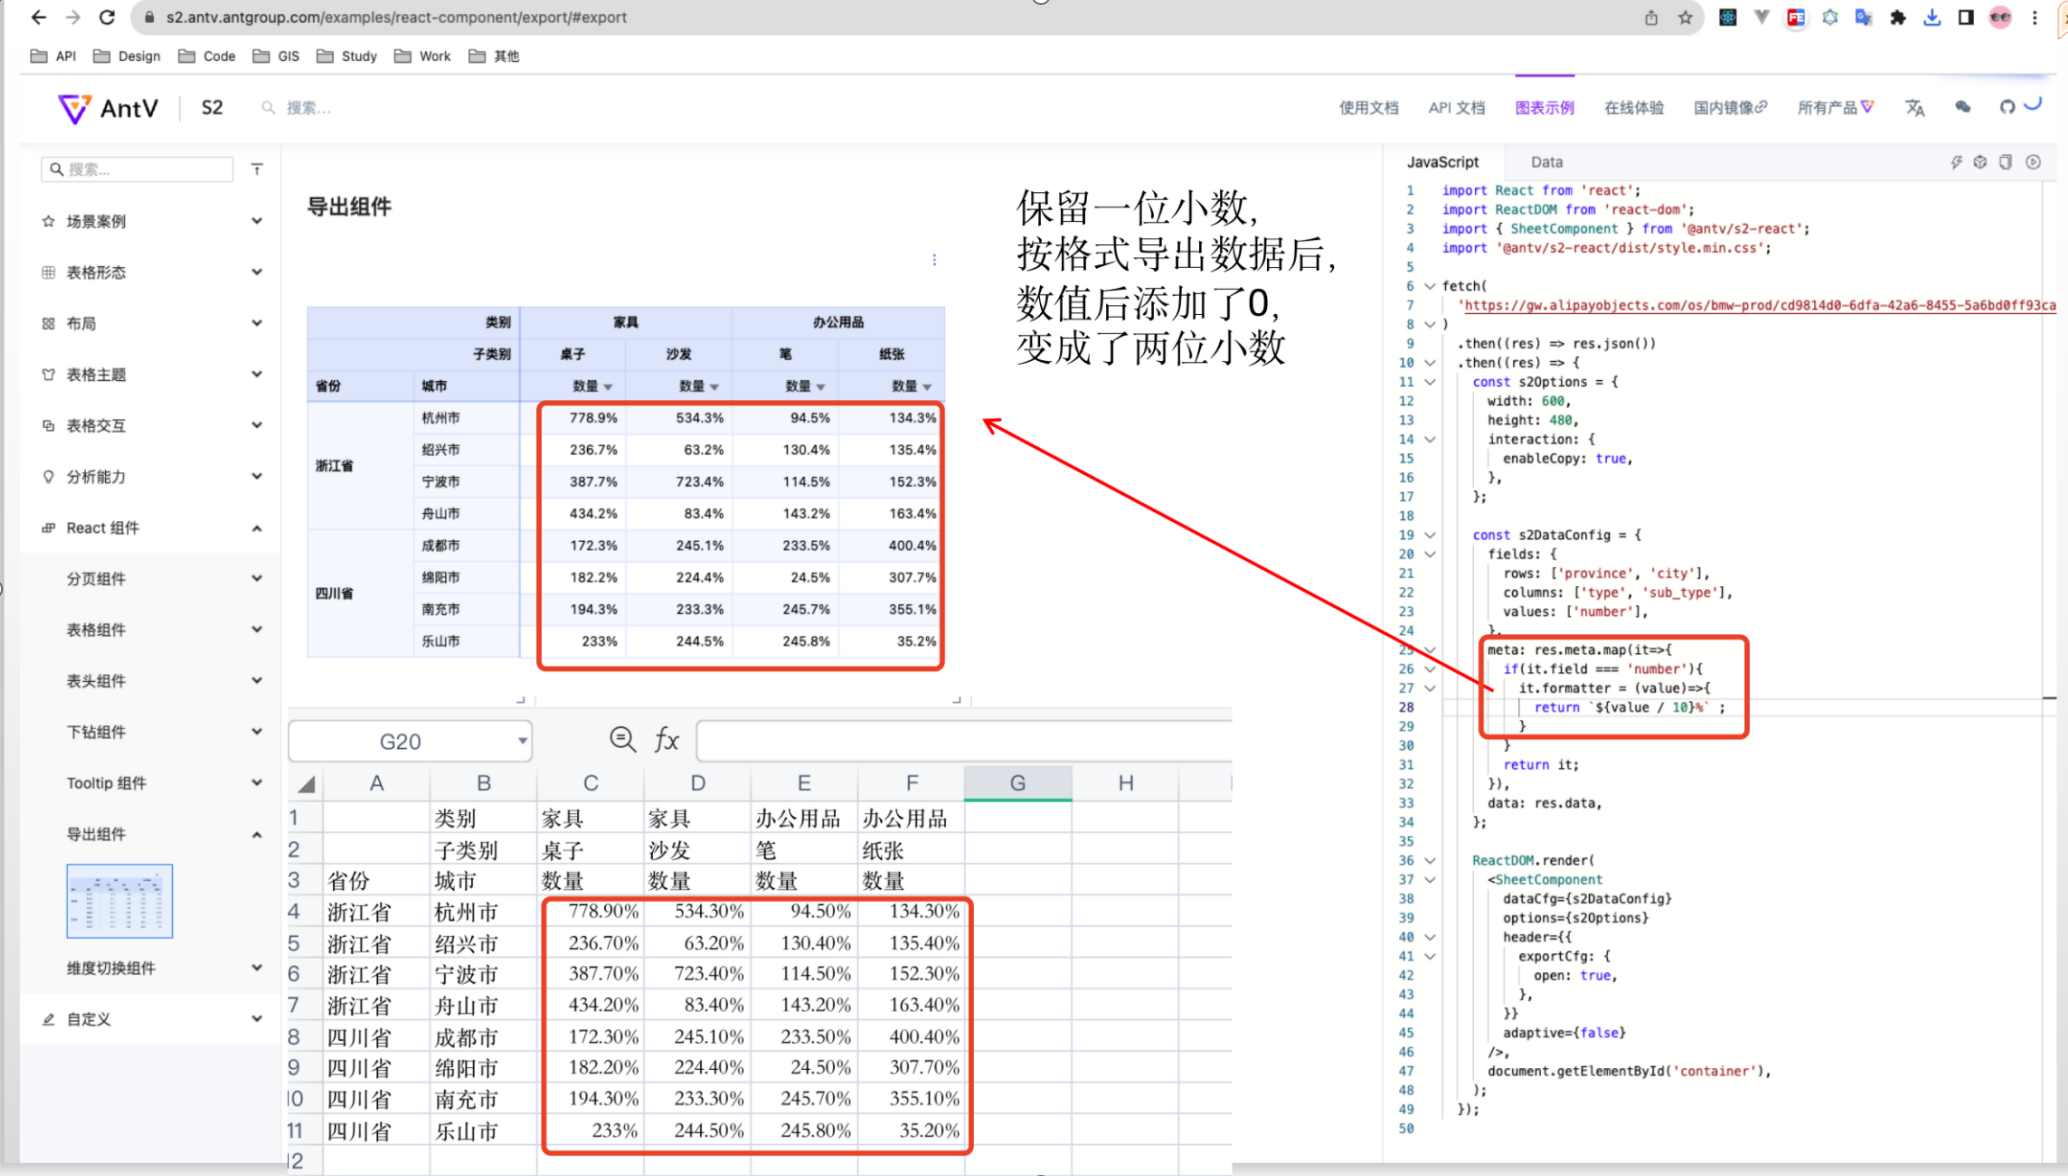Click the code prettify lightning icon
The height and width of the screenshot is (1176, 2068).
[1957, 162]
